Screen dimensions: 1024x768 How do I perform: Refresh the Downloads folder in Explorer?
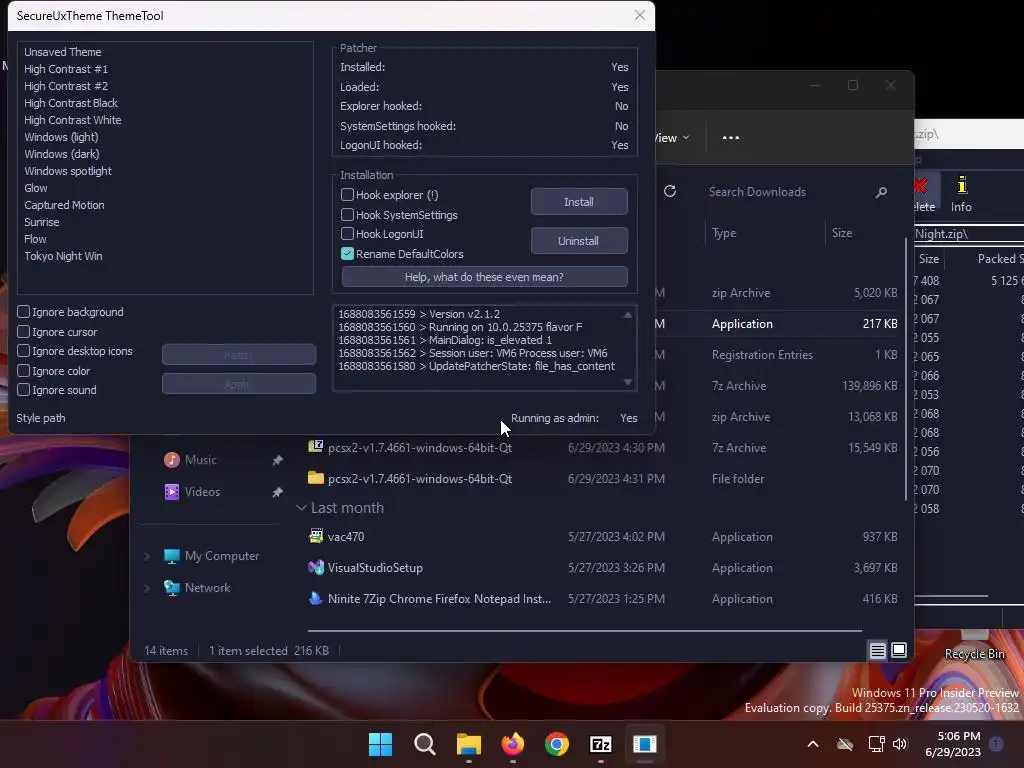tap(670, 191)
